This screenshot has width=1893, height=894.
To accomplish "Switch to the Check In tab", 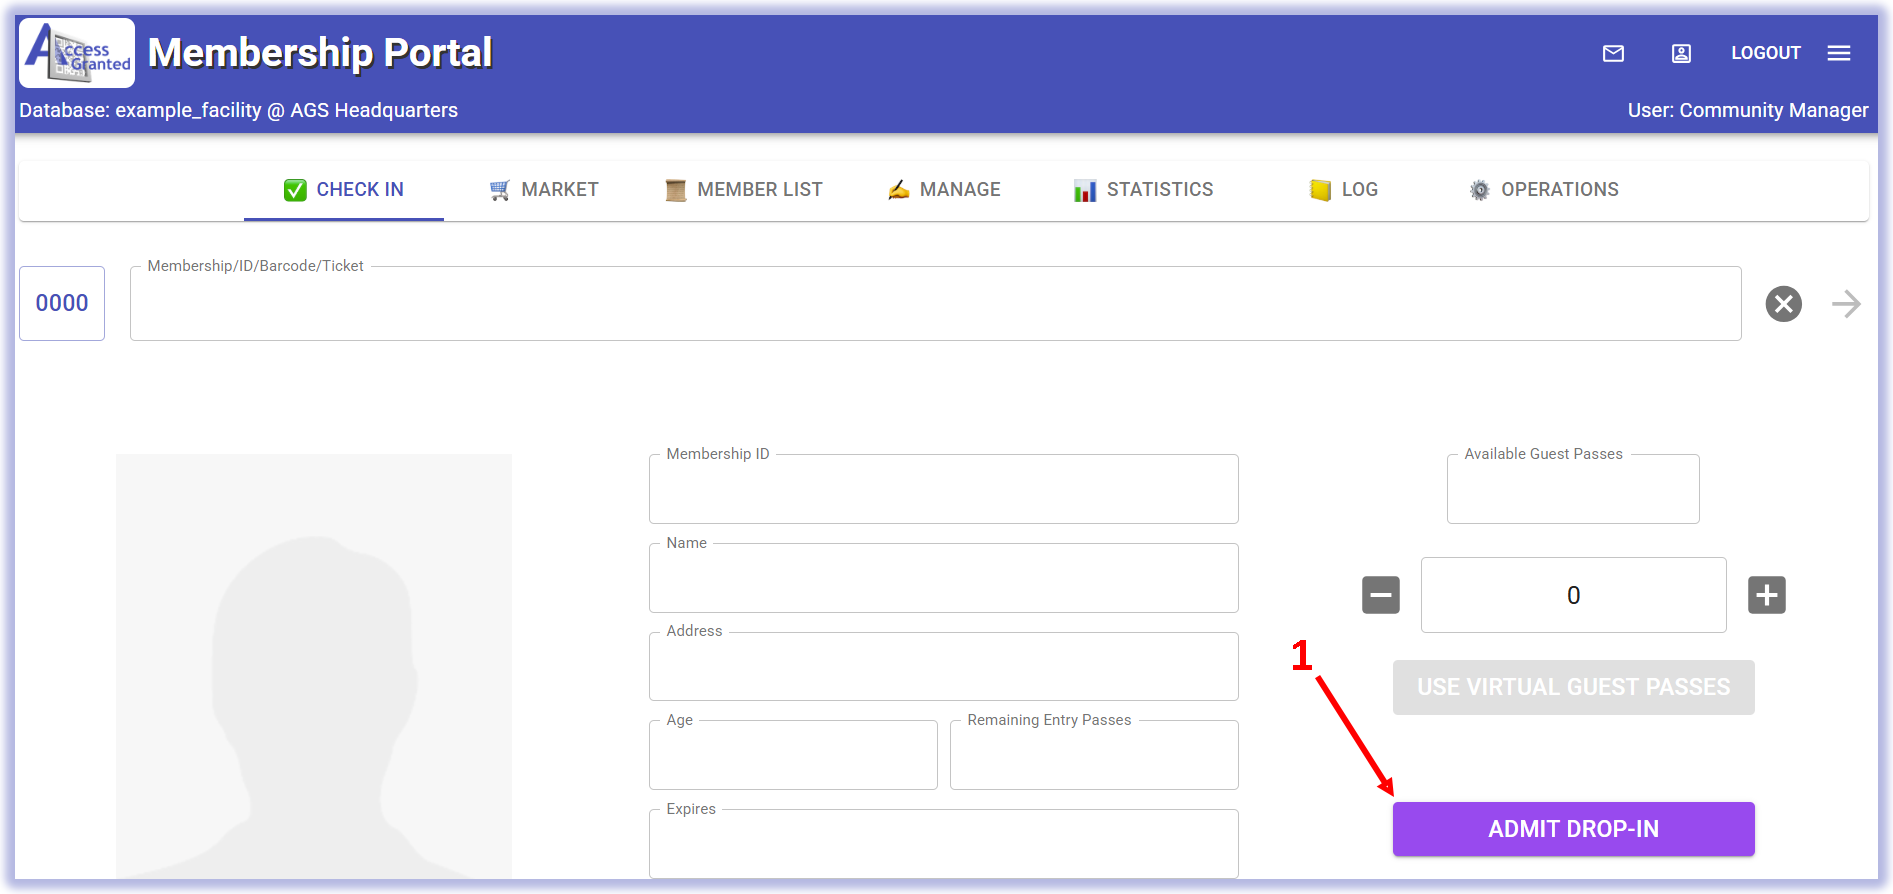I will (x=344, y=190).
